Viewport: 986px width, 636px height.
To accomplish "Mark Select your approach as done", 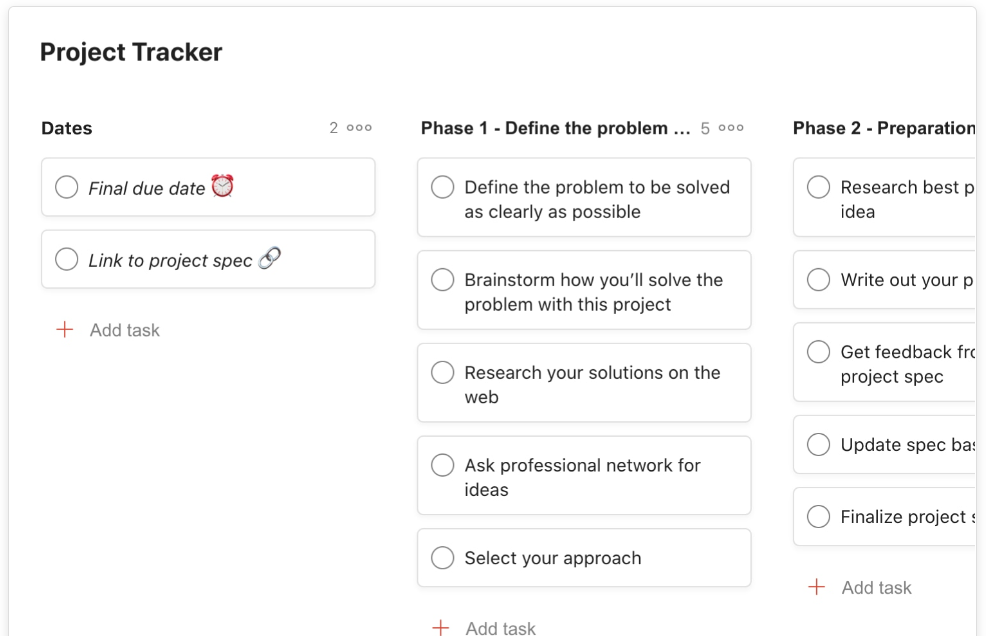I will click(443, 557).
